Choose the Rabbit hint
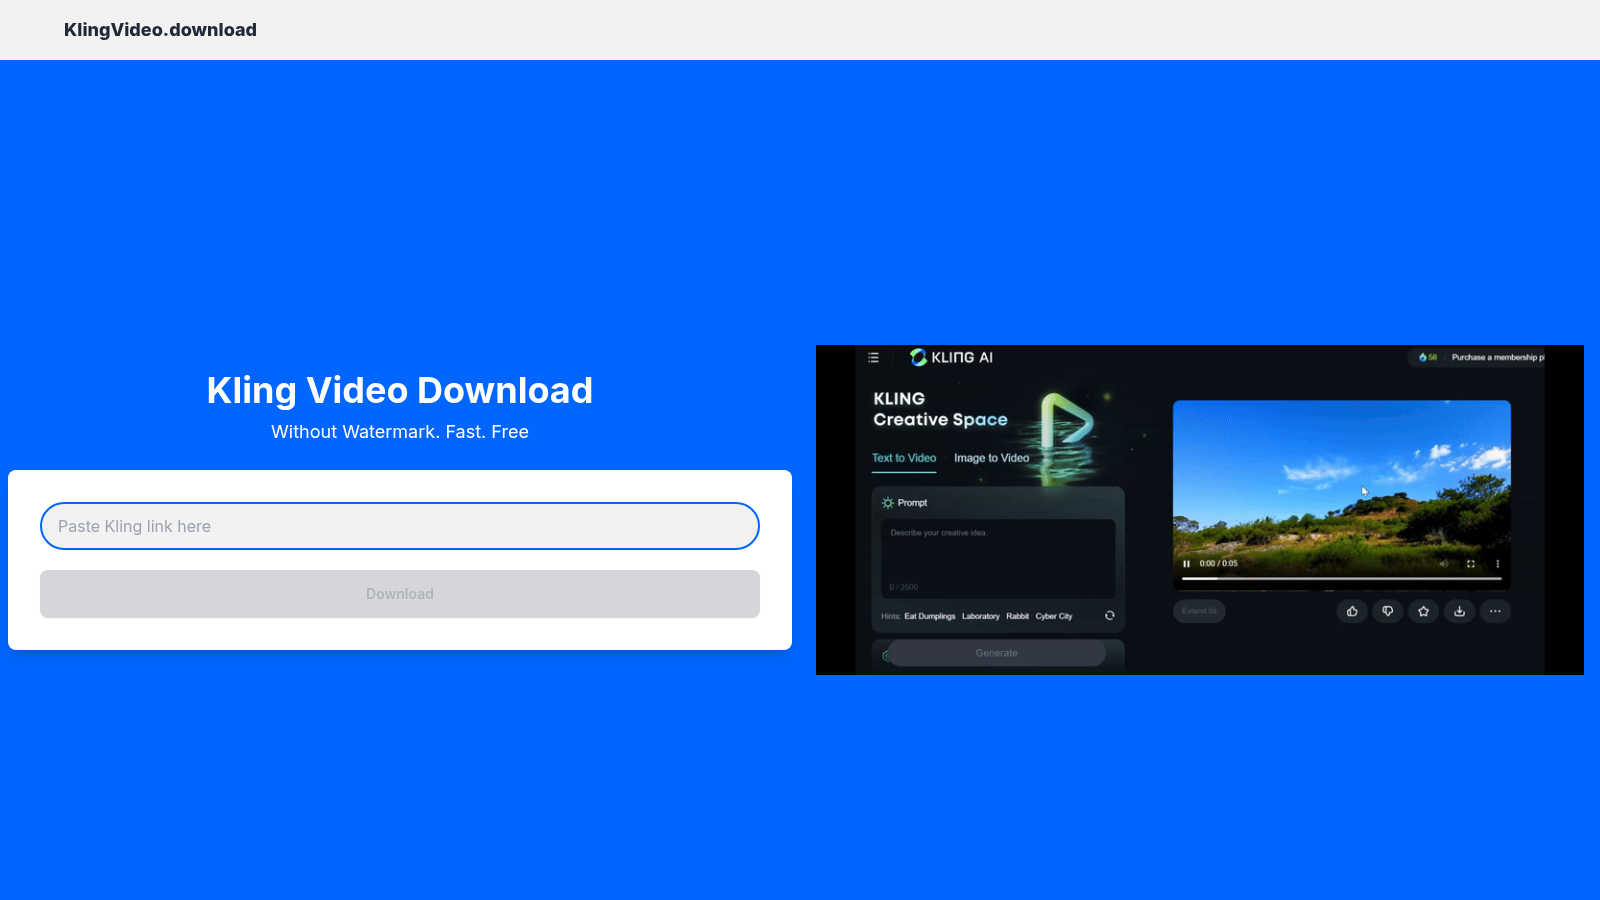The height and width of the screenshot is (900, 1600). pos(1017,616)
